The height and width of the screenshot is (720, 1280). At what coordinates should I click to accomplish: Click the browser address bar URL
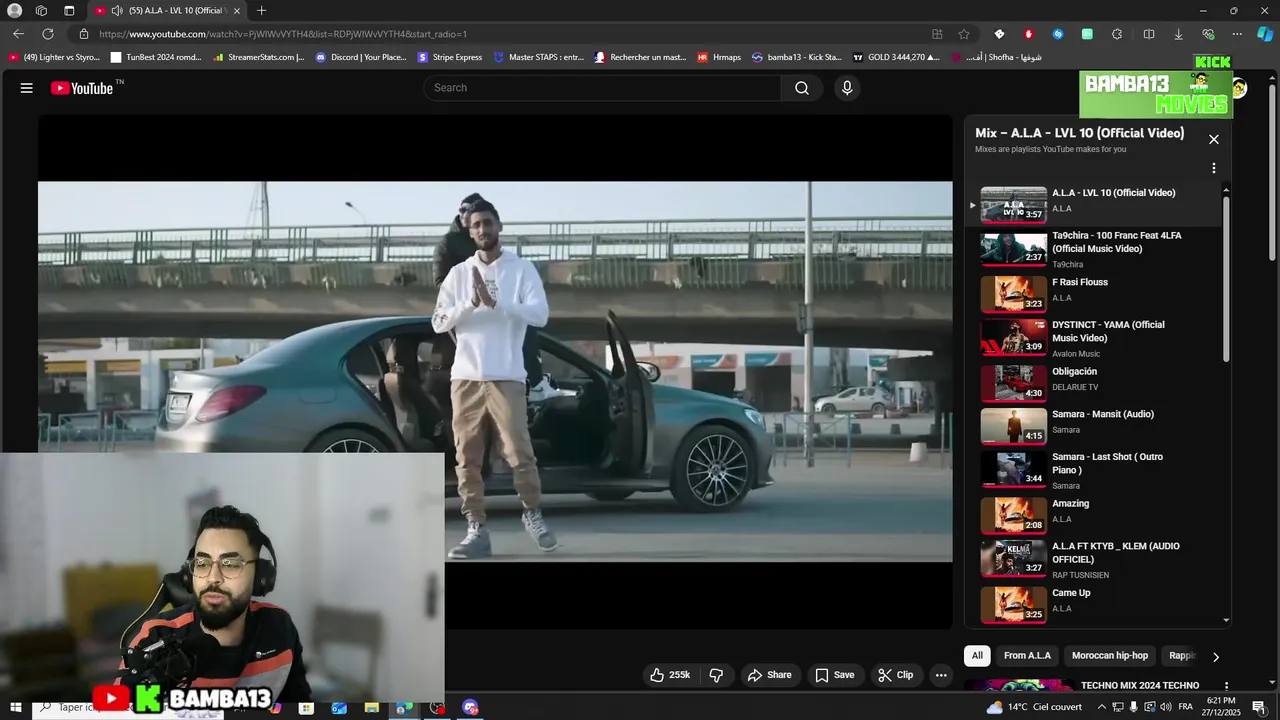pos(283,34)
